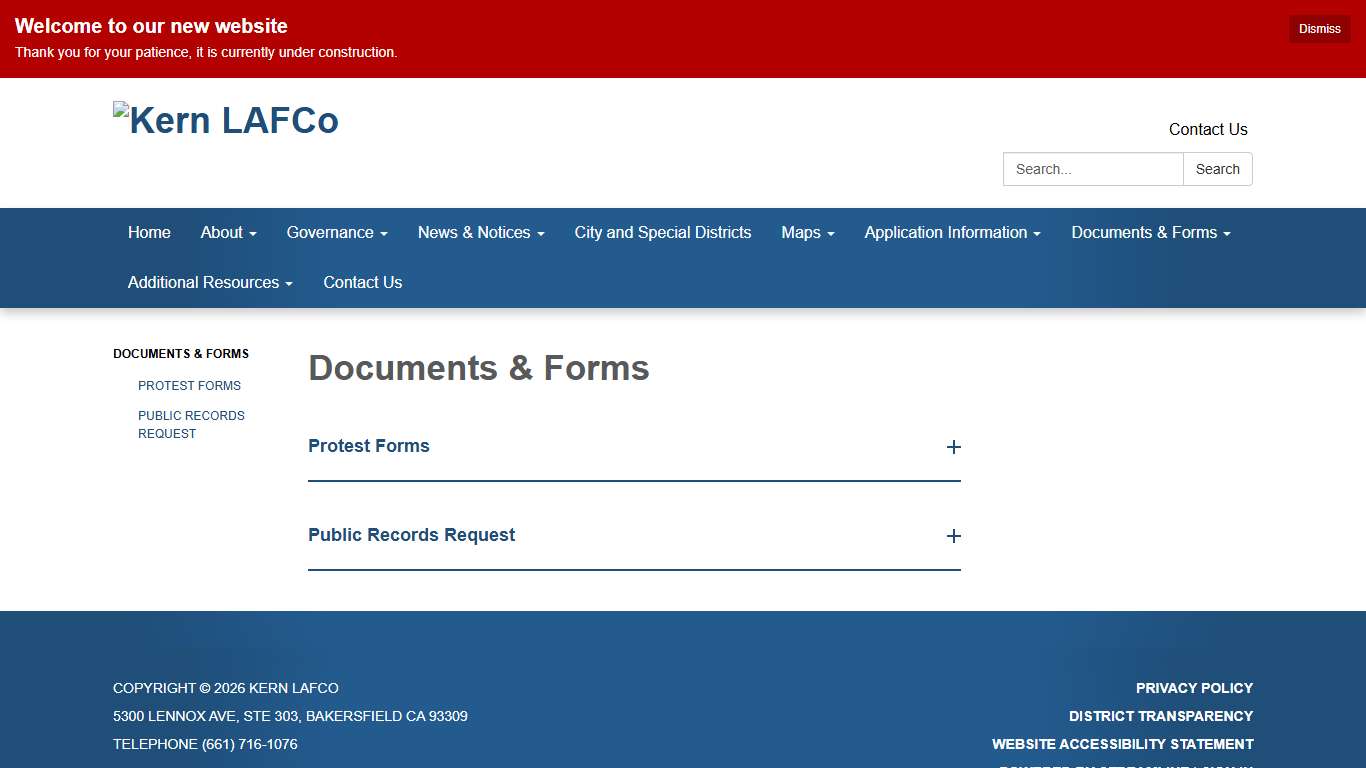Open the PUBLIC RECORDS REQUEST sidebar link
This screenshot has width=1366, height=768.
click(x=191, y=424)
